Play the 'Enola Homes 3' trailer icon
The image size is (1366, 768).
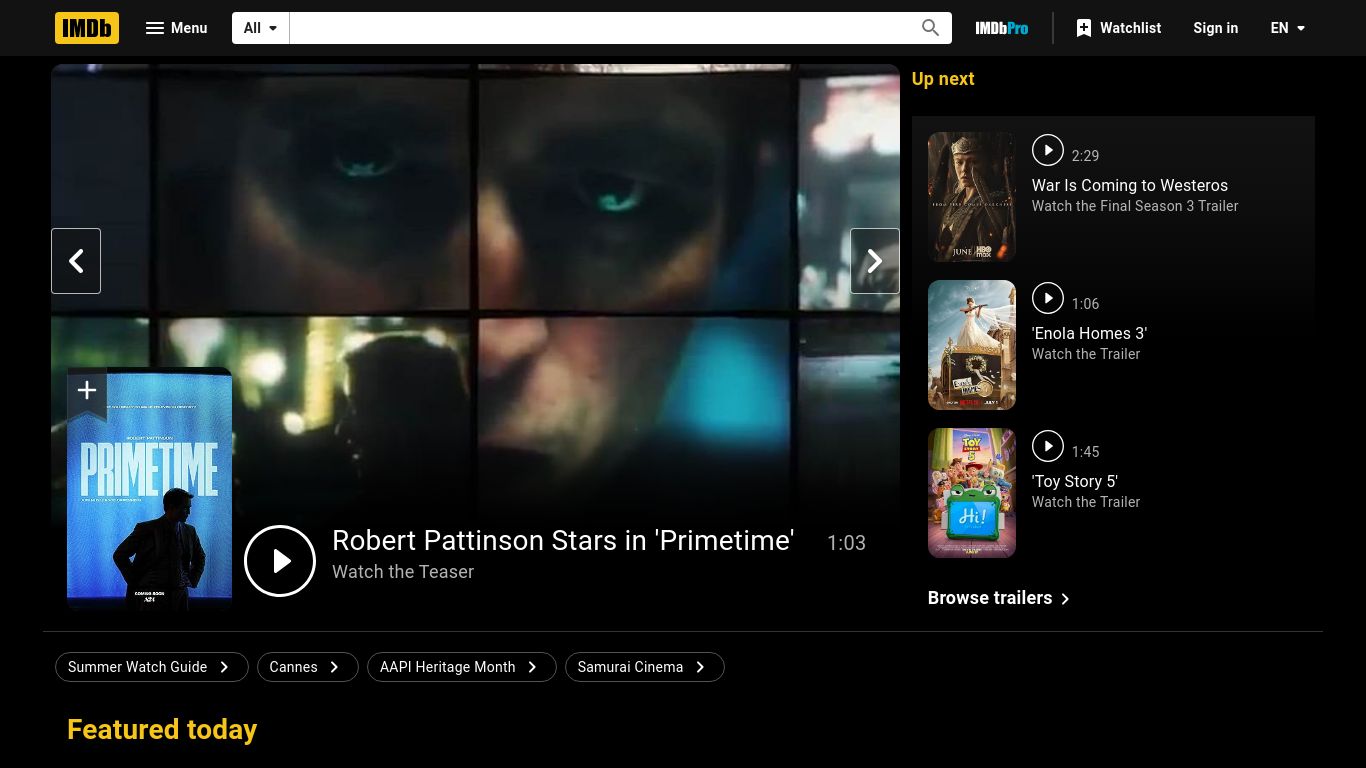1048,298
